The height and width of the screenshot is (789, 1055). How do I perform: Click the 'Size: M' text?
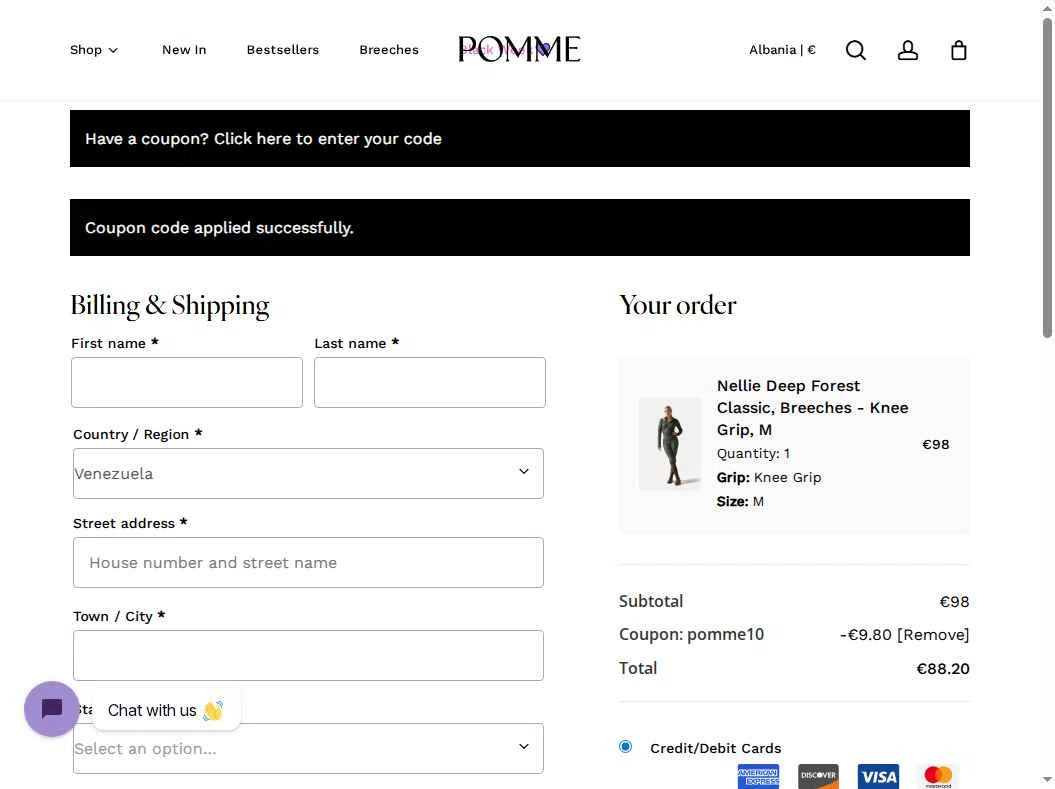[x=739, y=502]
